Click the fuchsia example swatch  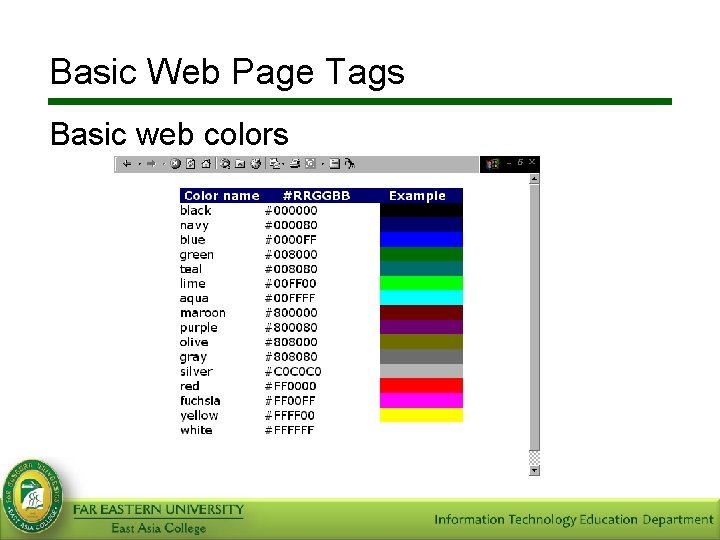(x=421, y=400)
